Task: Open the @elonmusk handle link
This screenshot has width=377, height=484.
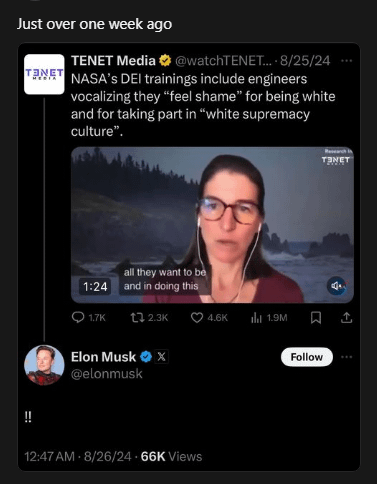Action: pyautogui.click(x=107, y=374)
